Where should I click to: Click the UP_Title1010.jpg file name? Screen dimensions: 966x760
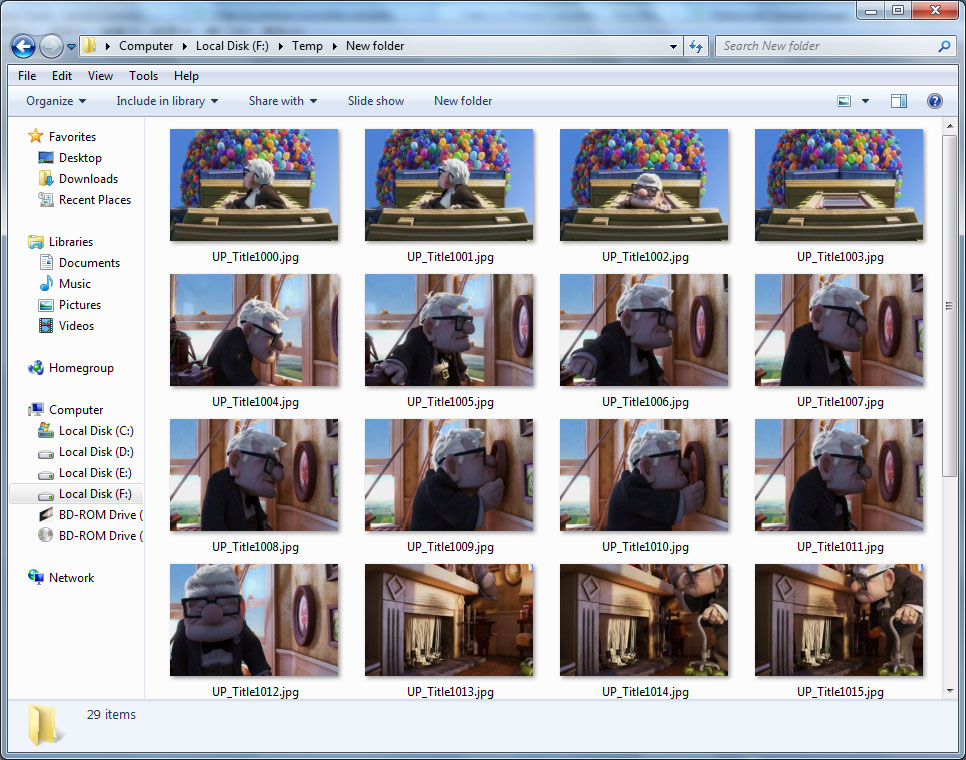645,547
